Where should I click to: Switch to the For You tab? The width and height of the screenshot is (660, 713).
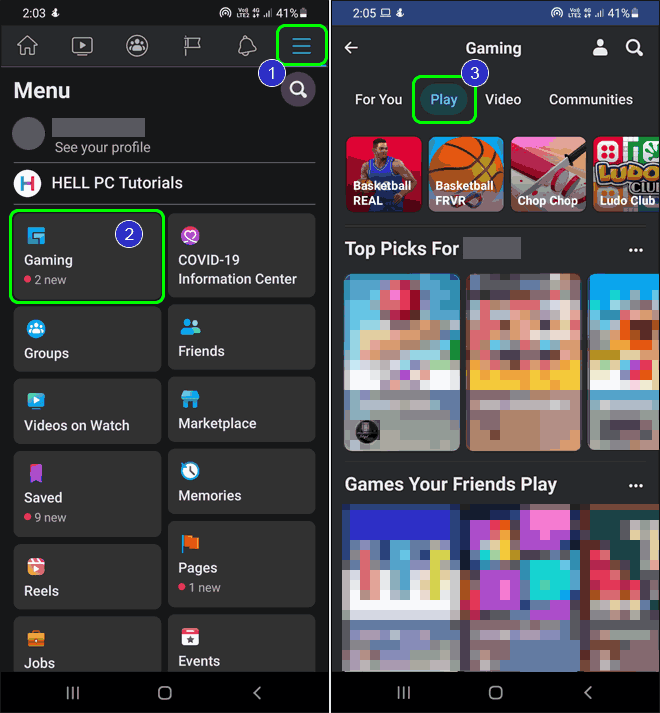click(x=378, y=100)
